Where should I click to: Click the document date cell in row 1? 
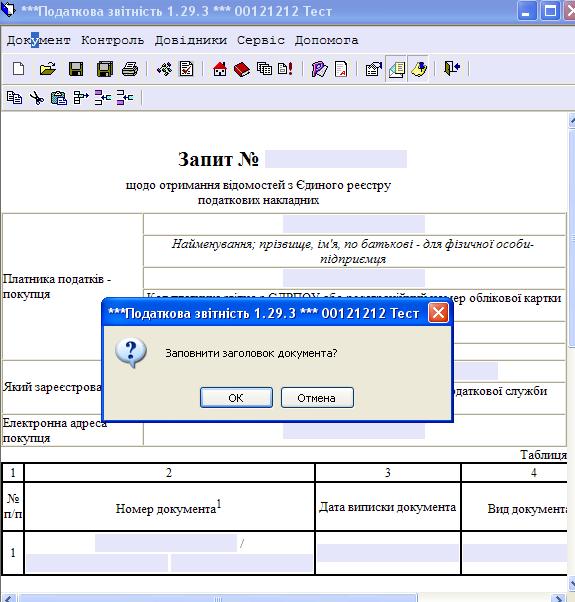click(388, 553)
